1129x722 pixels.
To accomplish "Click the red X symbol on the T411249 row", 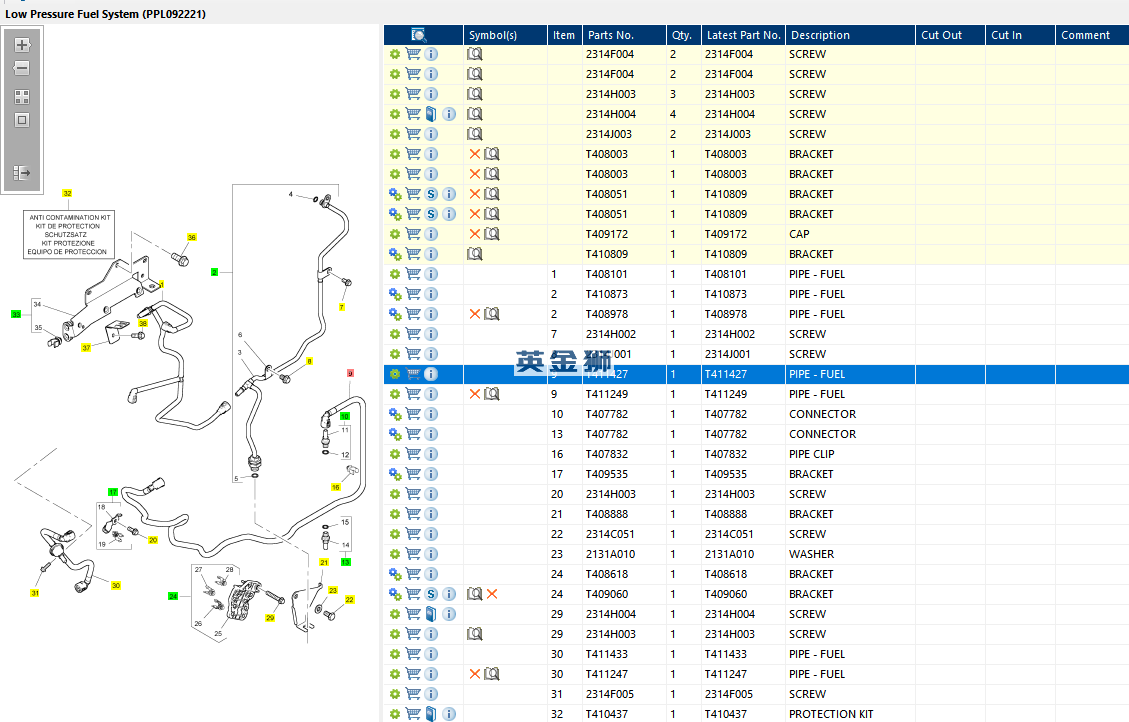I will pyautogui.click(x=474, y=394).
